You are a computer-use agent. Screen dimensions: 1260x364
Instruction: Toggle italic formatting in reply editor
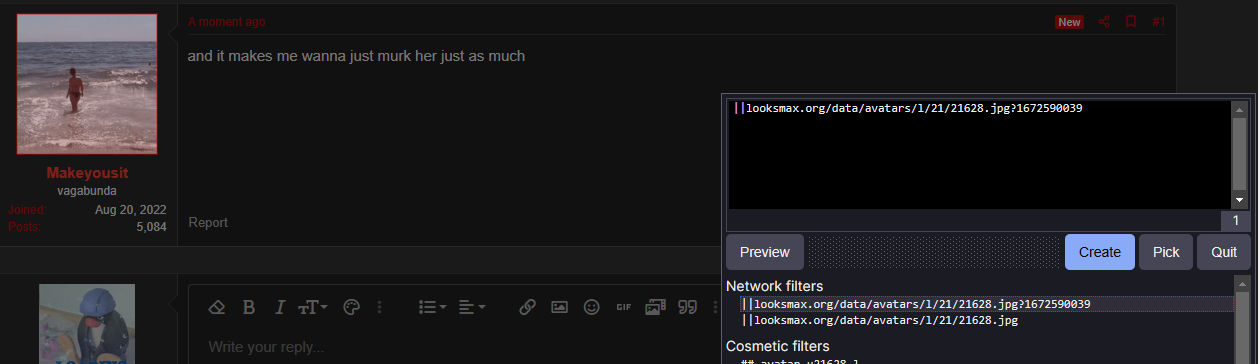click(x=280, y=307)
